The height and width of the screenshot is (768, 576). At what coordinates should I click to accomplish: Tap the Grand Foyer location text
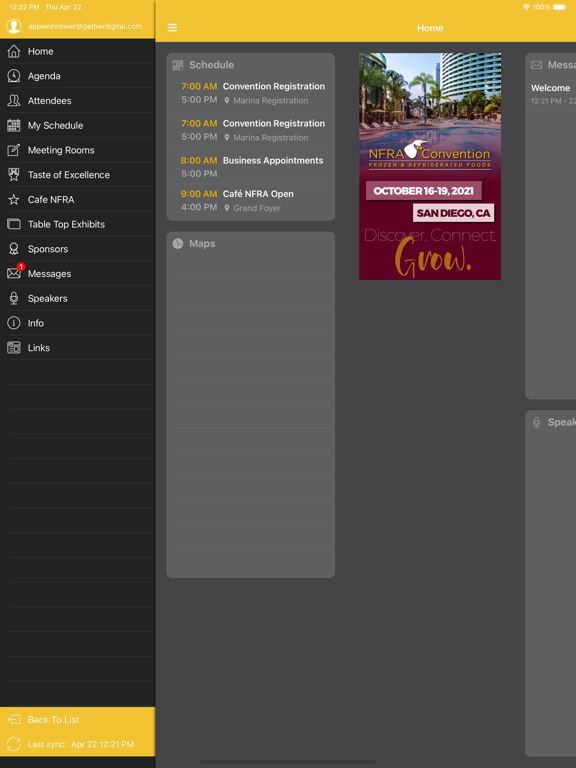(x=257, y=208)
